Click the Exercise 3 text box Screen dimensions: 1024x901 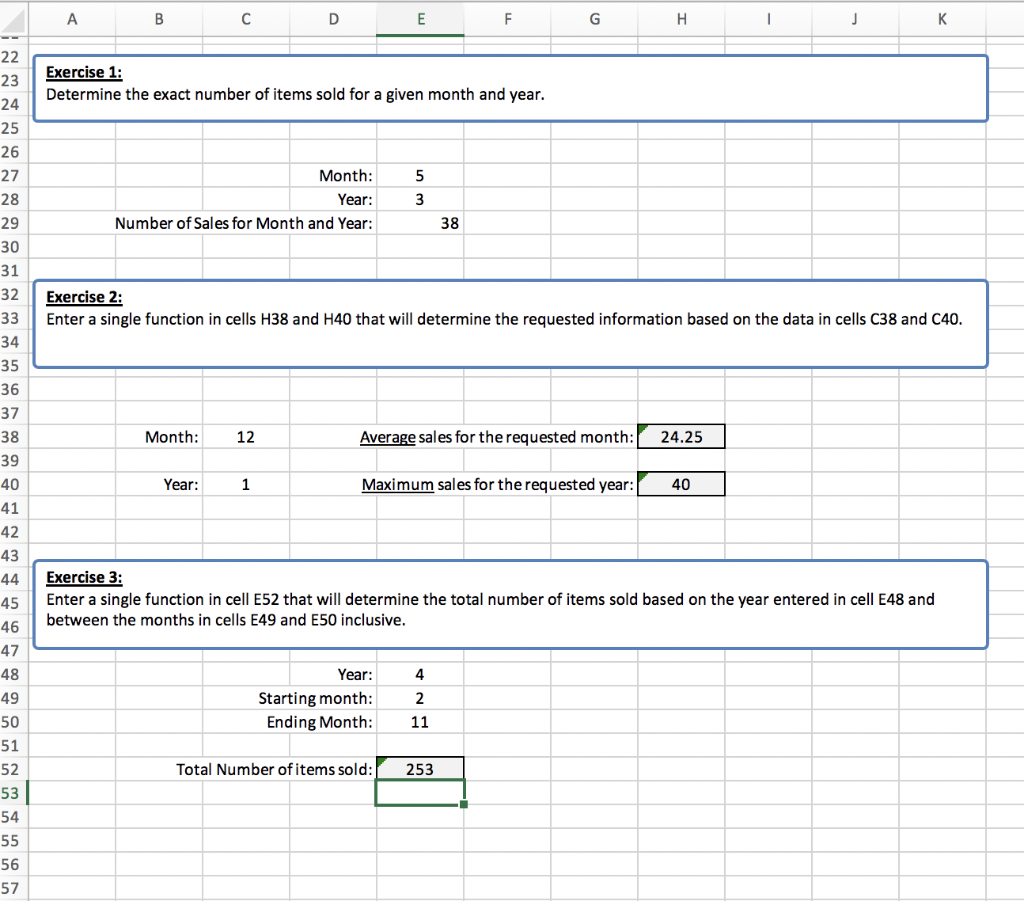(510, 605)
